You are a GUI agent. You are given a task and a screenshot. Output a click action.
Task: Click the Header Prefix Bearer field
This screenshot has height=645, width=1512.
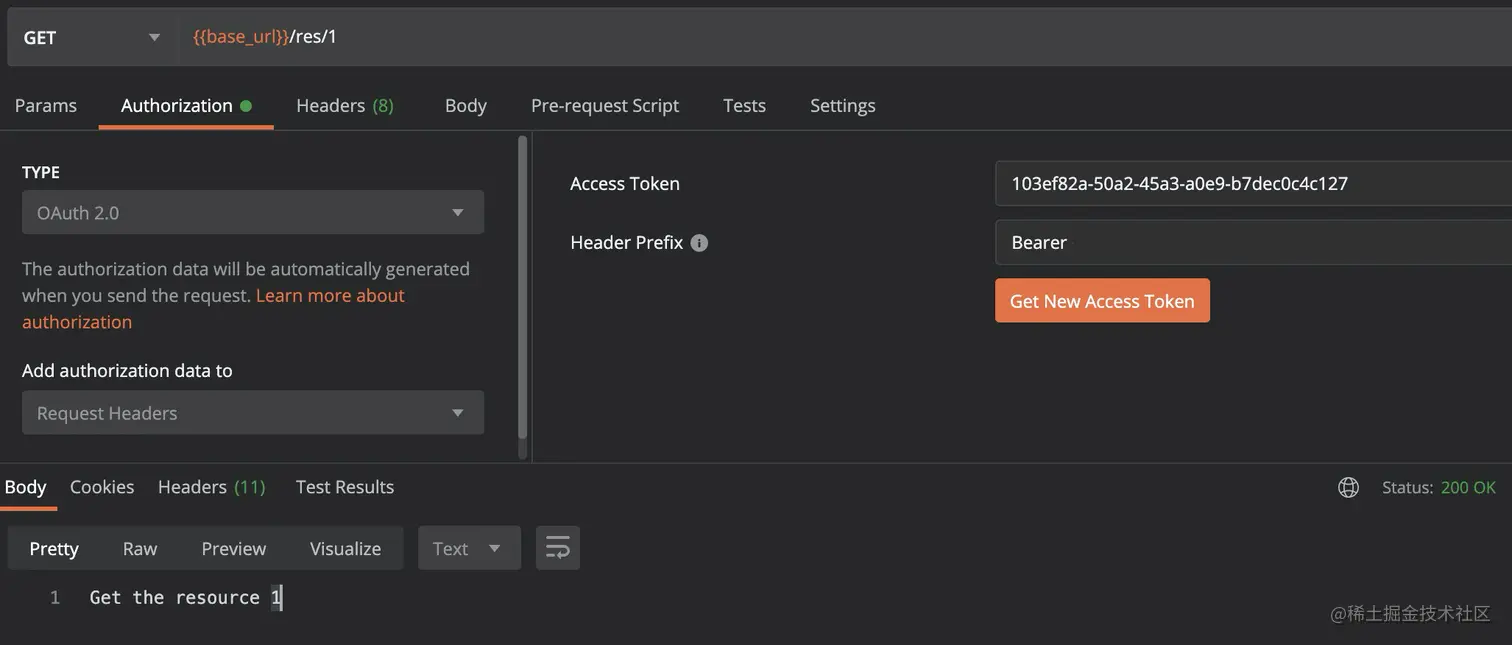click(x=1253, y=242)
